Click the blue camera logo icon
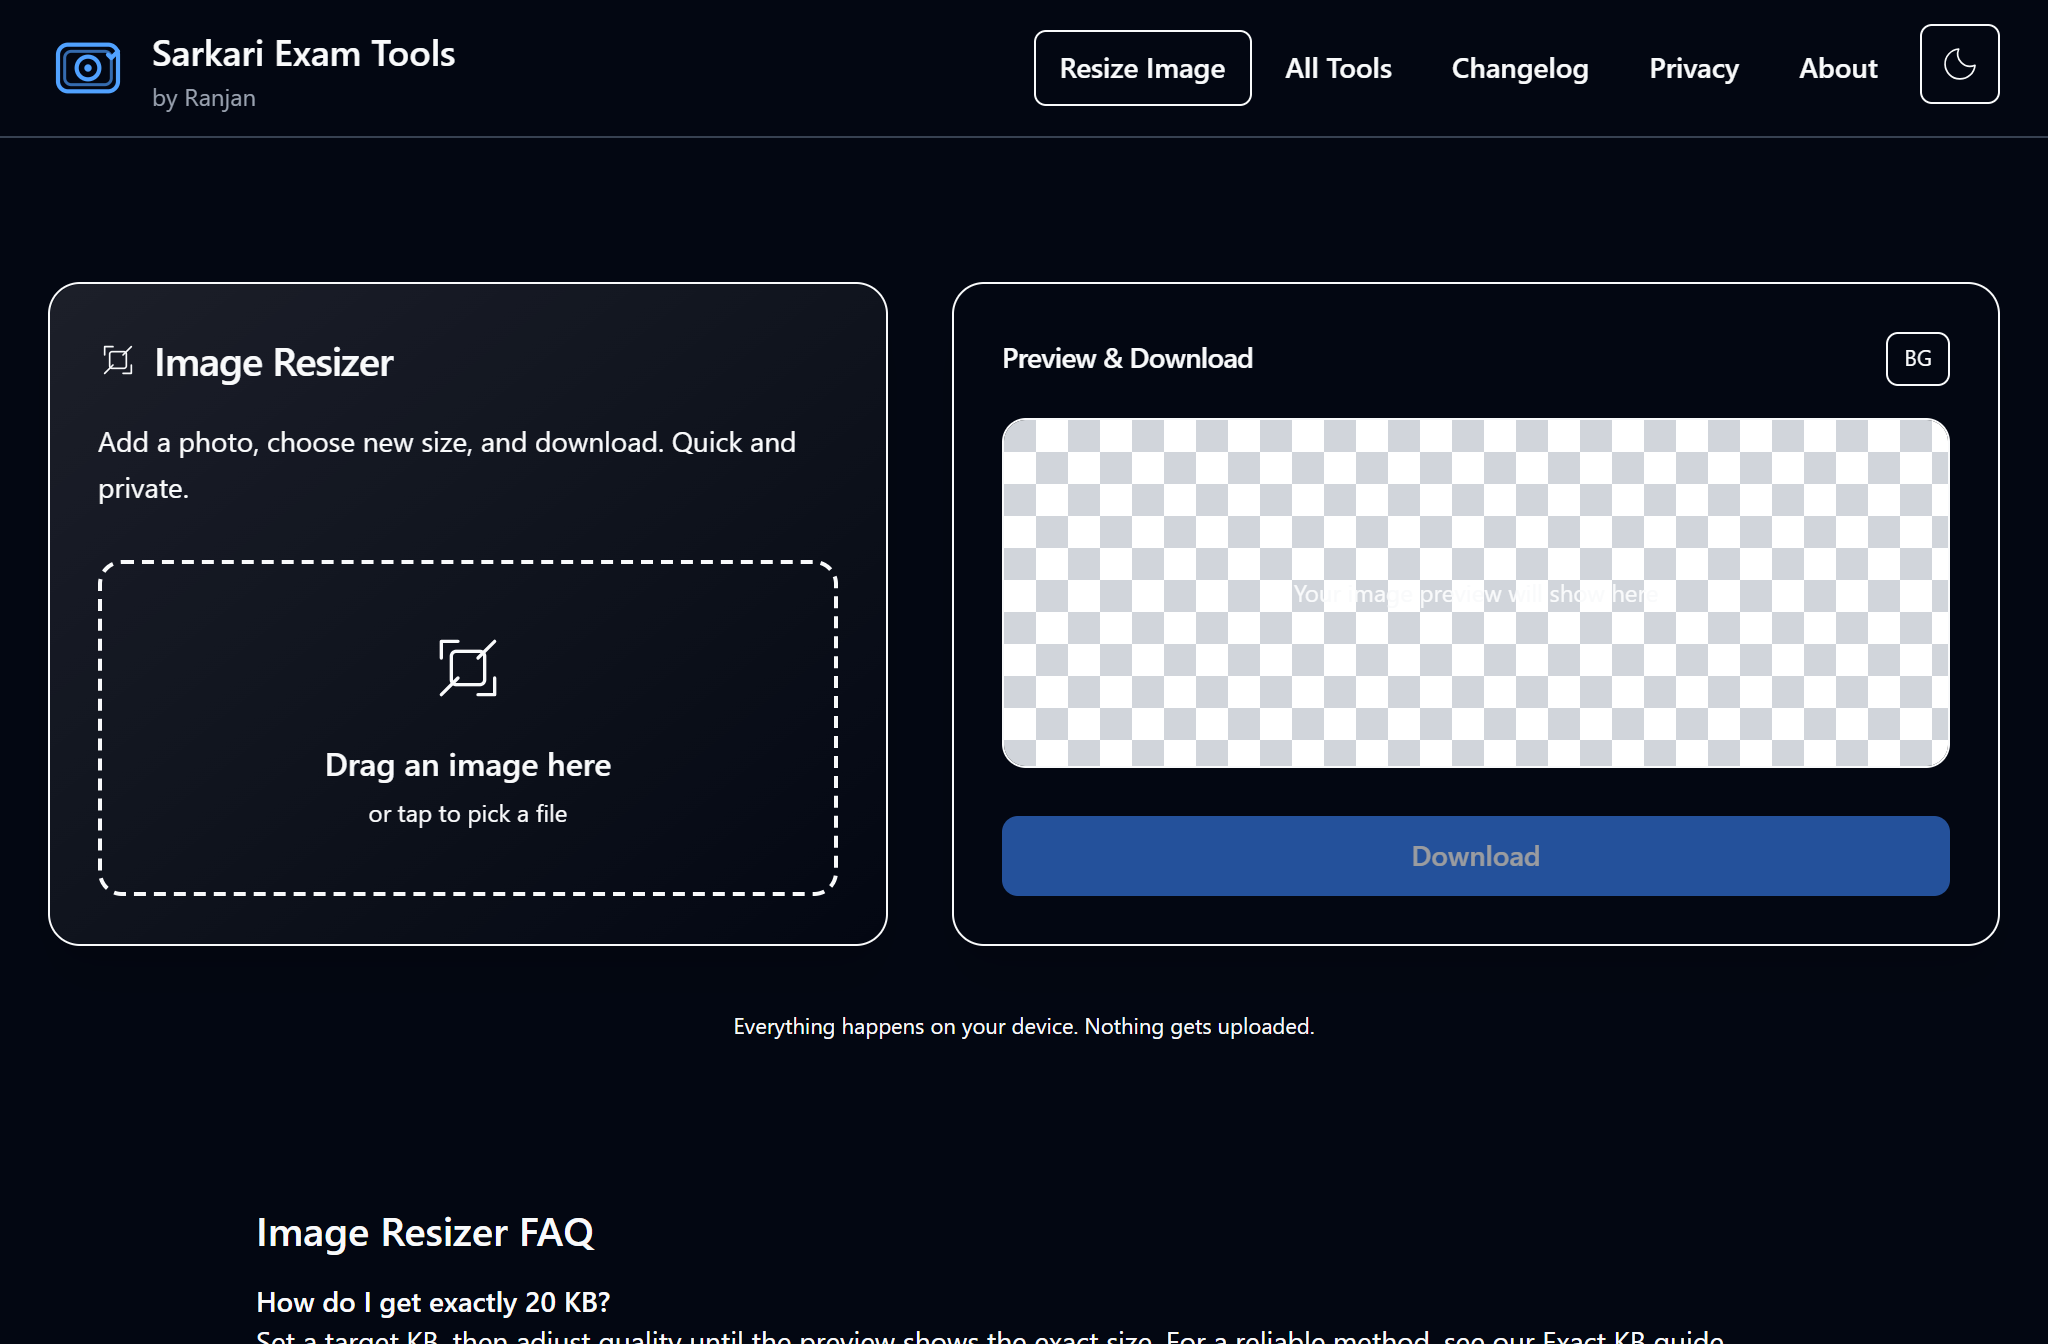 tap(88, 68)
